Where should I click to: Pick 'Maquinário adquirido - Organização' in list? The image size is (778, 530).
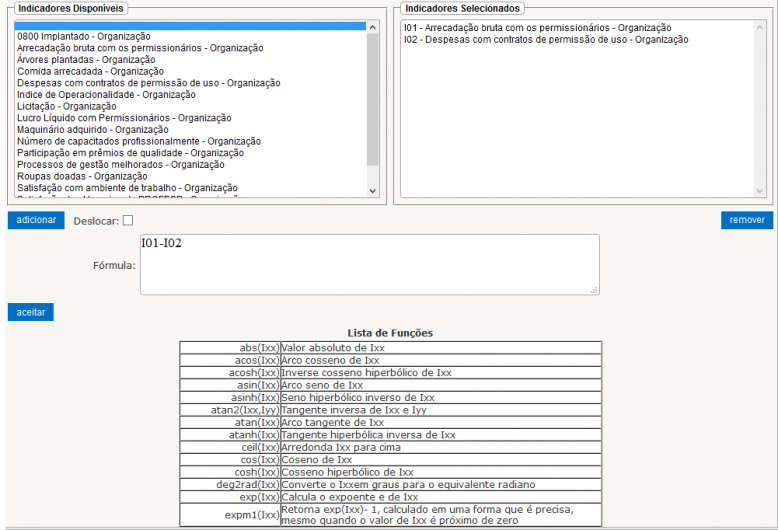pyautogui.click(x=92, y=129)
